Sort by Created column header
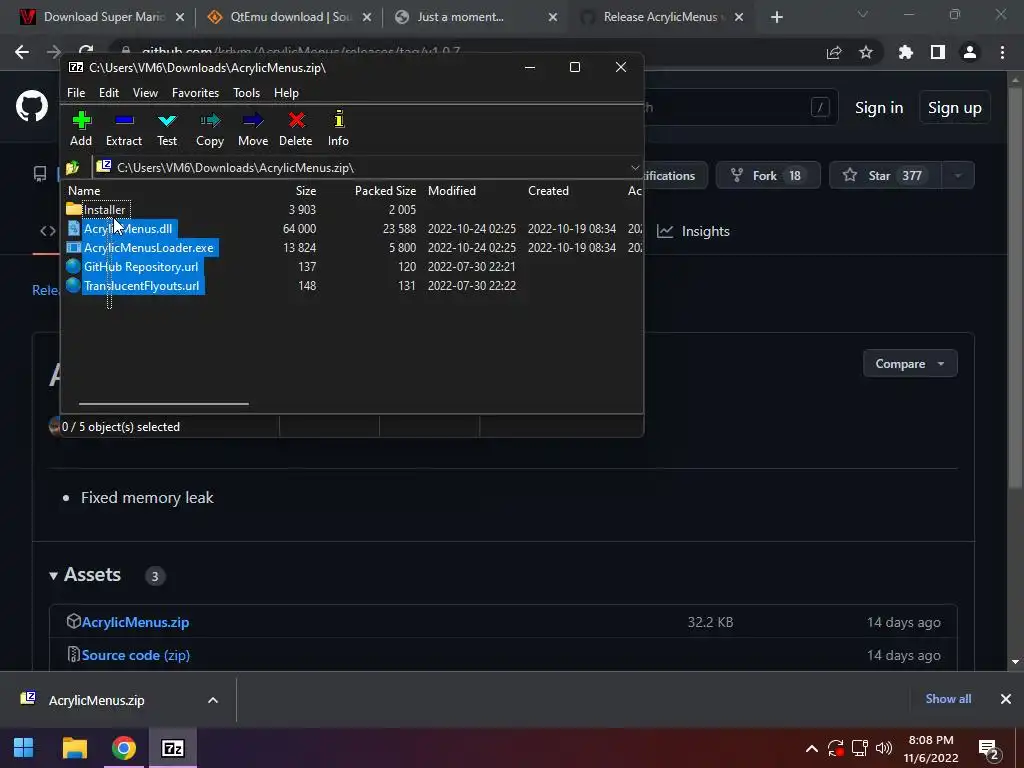Viewport: 1024px width, 768px height. [x=549, y=191]
